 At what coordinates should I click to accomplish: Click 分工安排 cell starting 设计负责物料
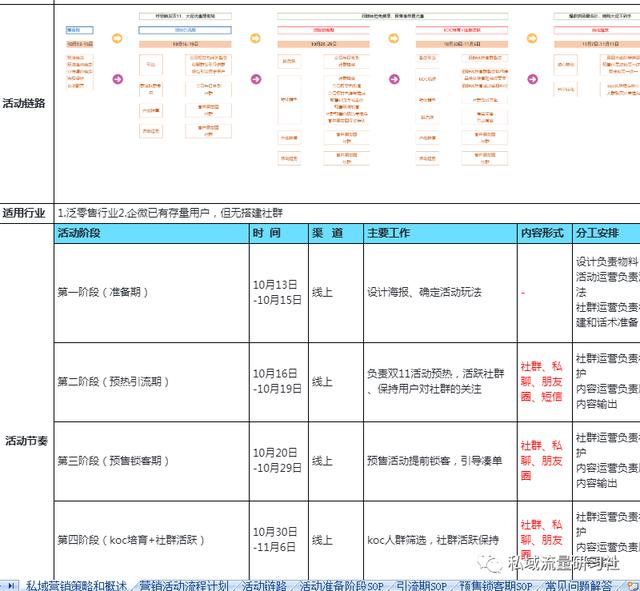pos(606,293)
